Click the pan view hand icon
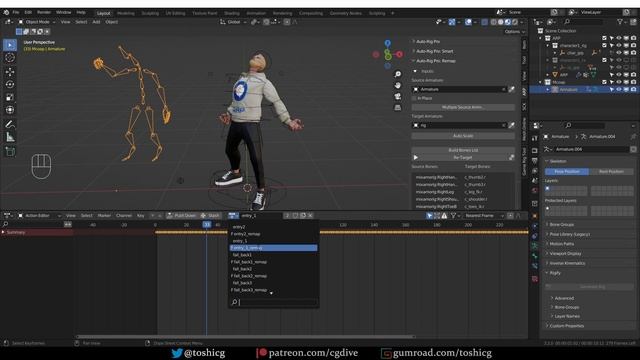640x360 pixels. [x=398, y=85]
